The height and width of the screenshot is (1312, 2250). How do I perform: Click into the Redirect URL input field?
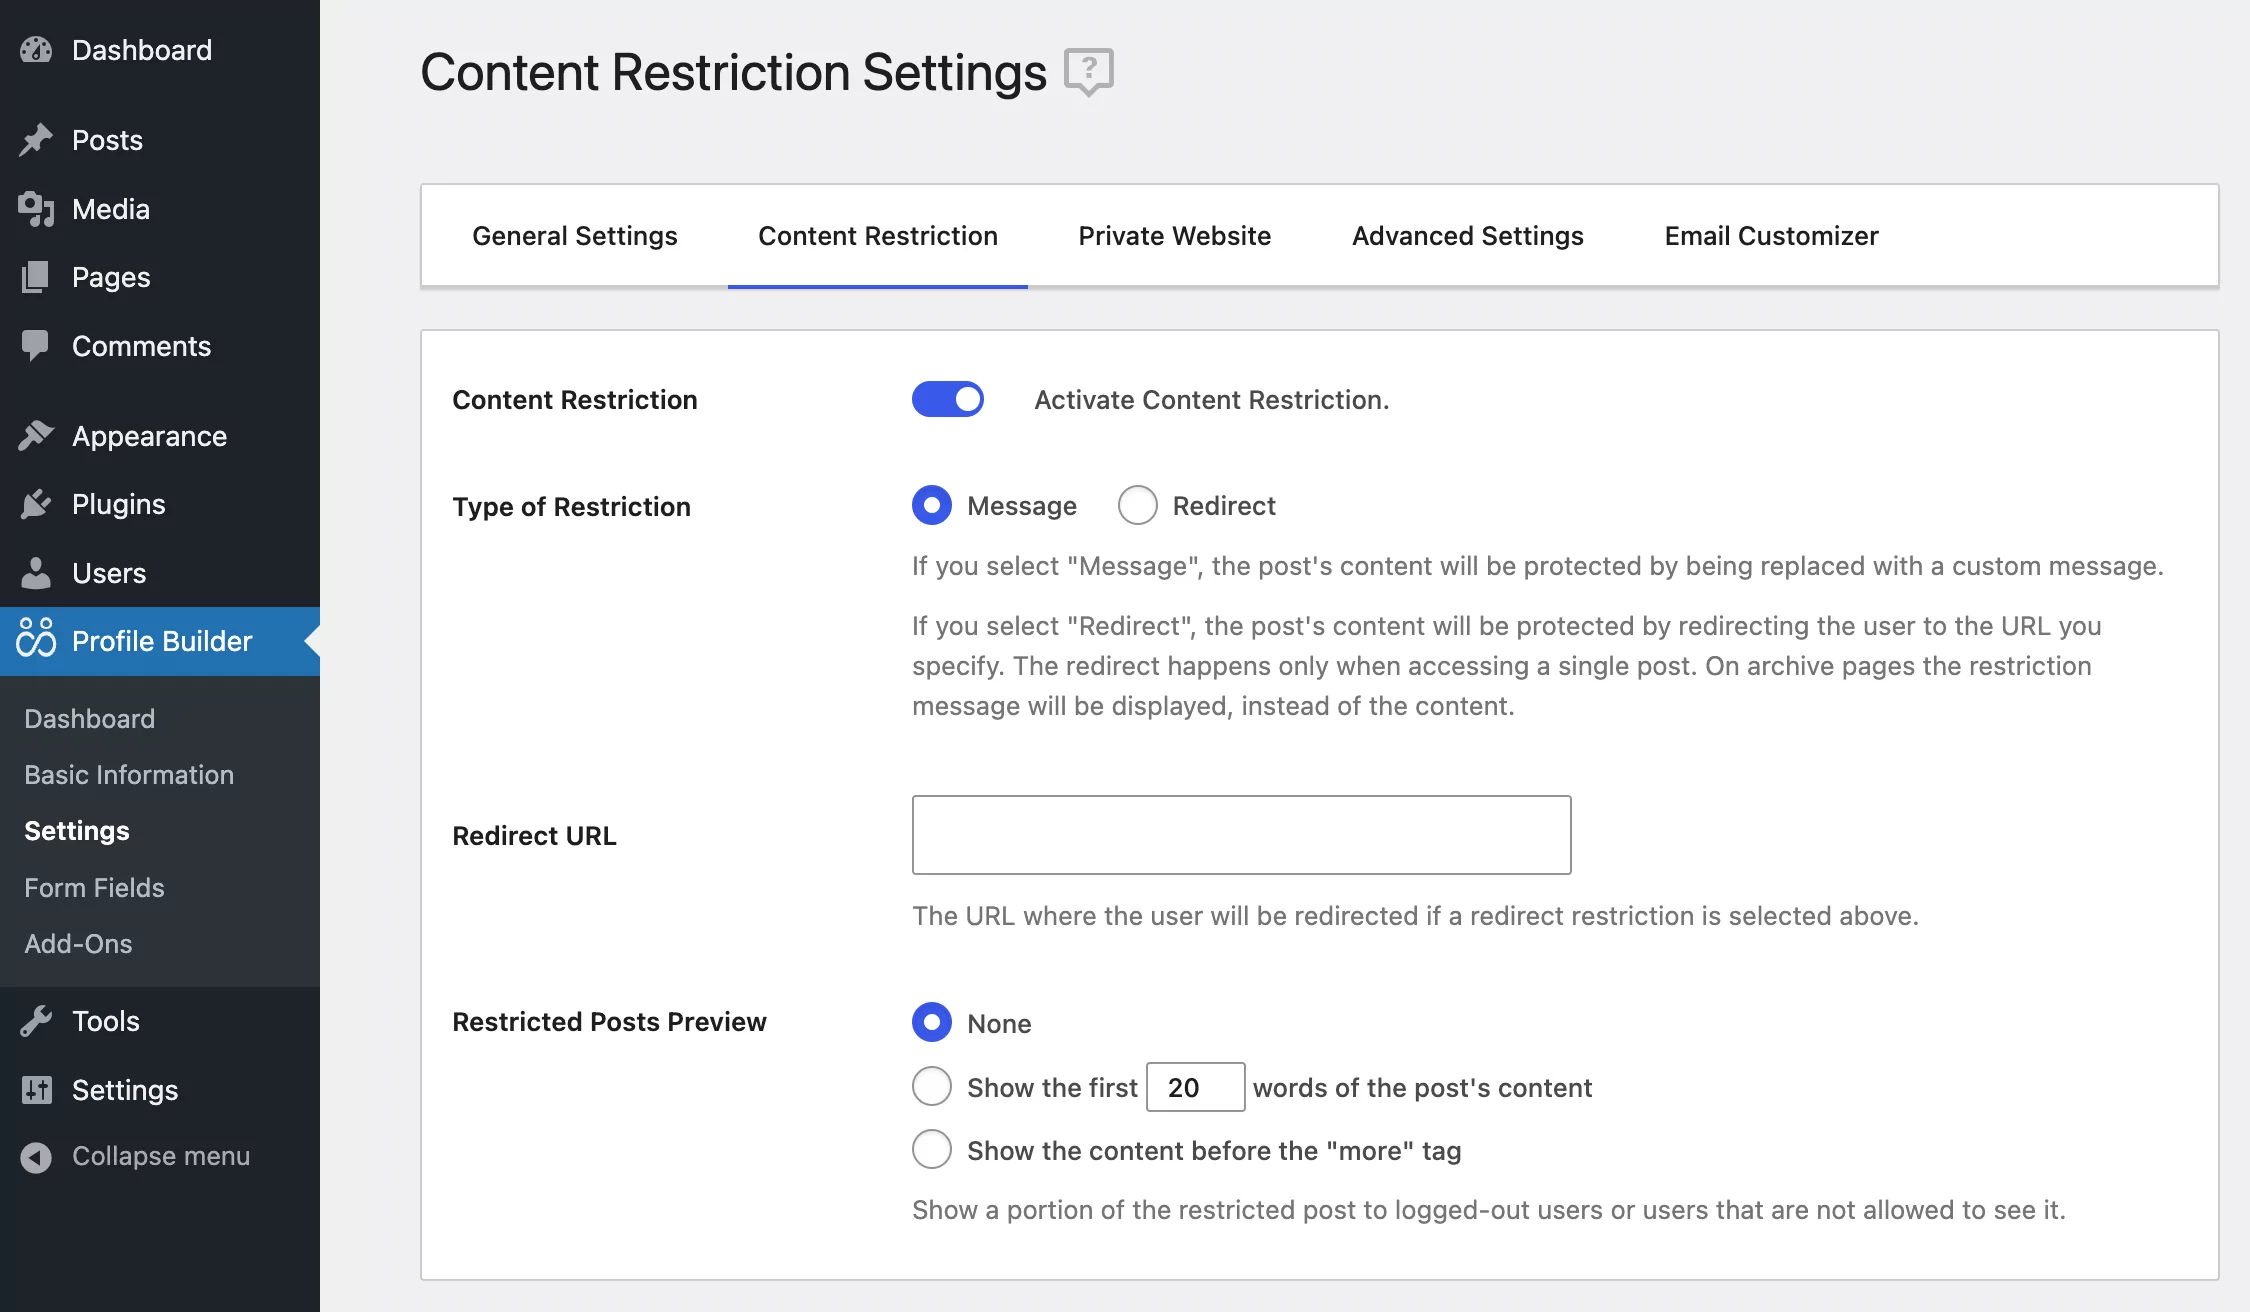(1241, 835)
